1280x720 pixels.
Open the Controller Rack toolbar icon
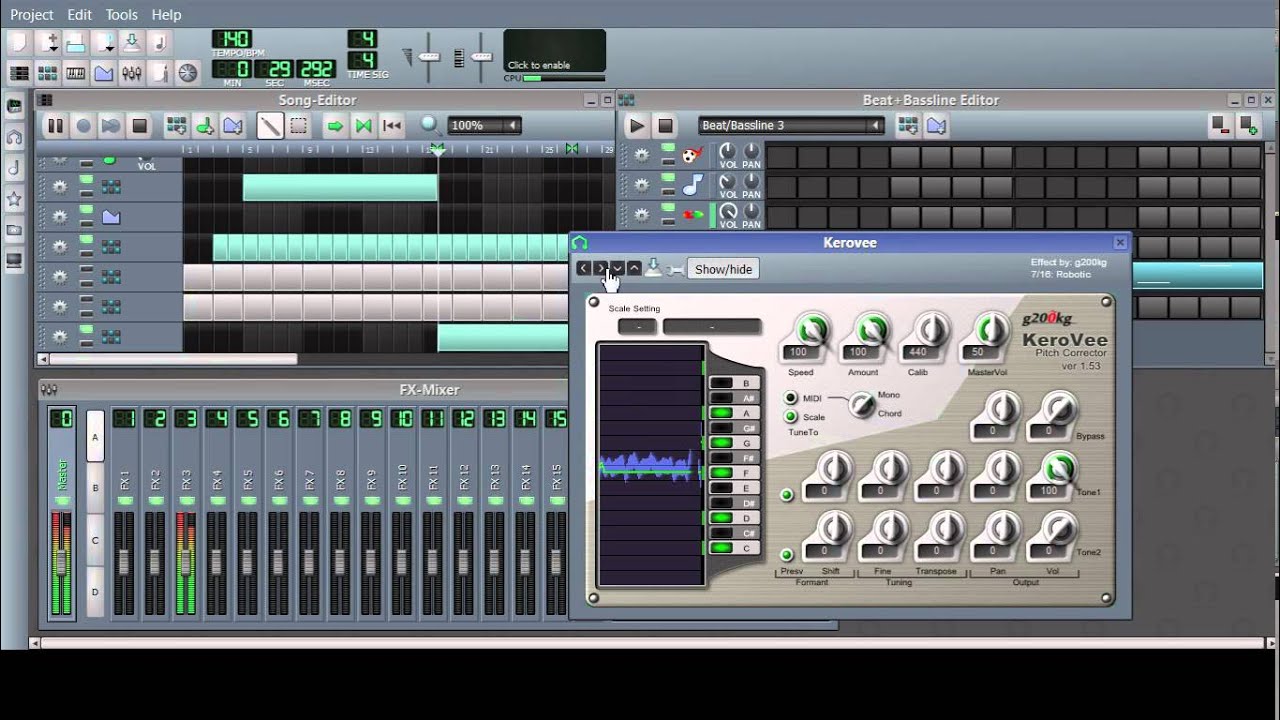coord(187,73)
